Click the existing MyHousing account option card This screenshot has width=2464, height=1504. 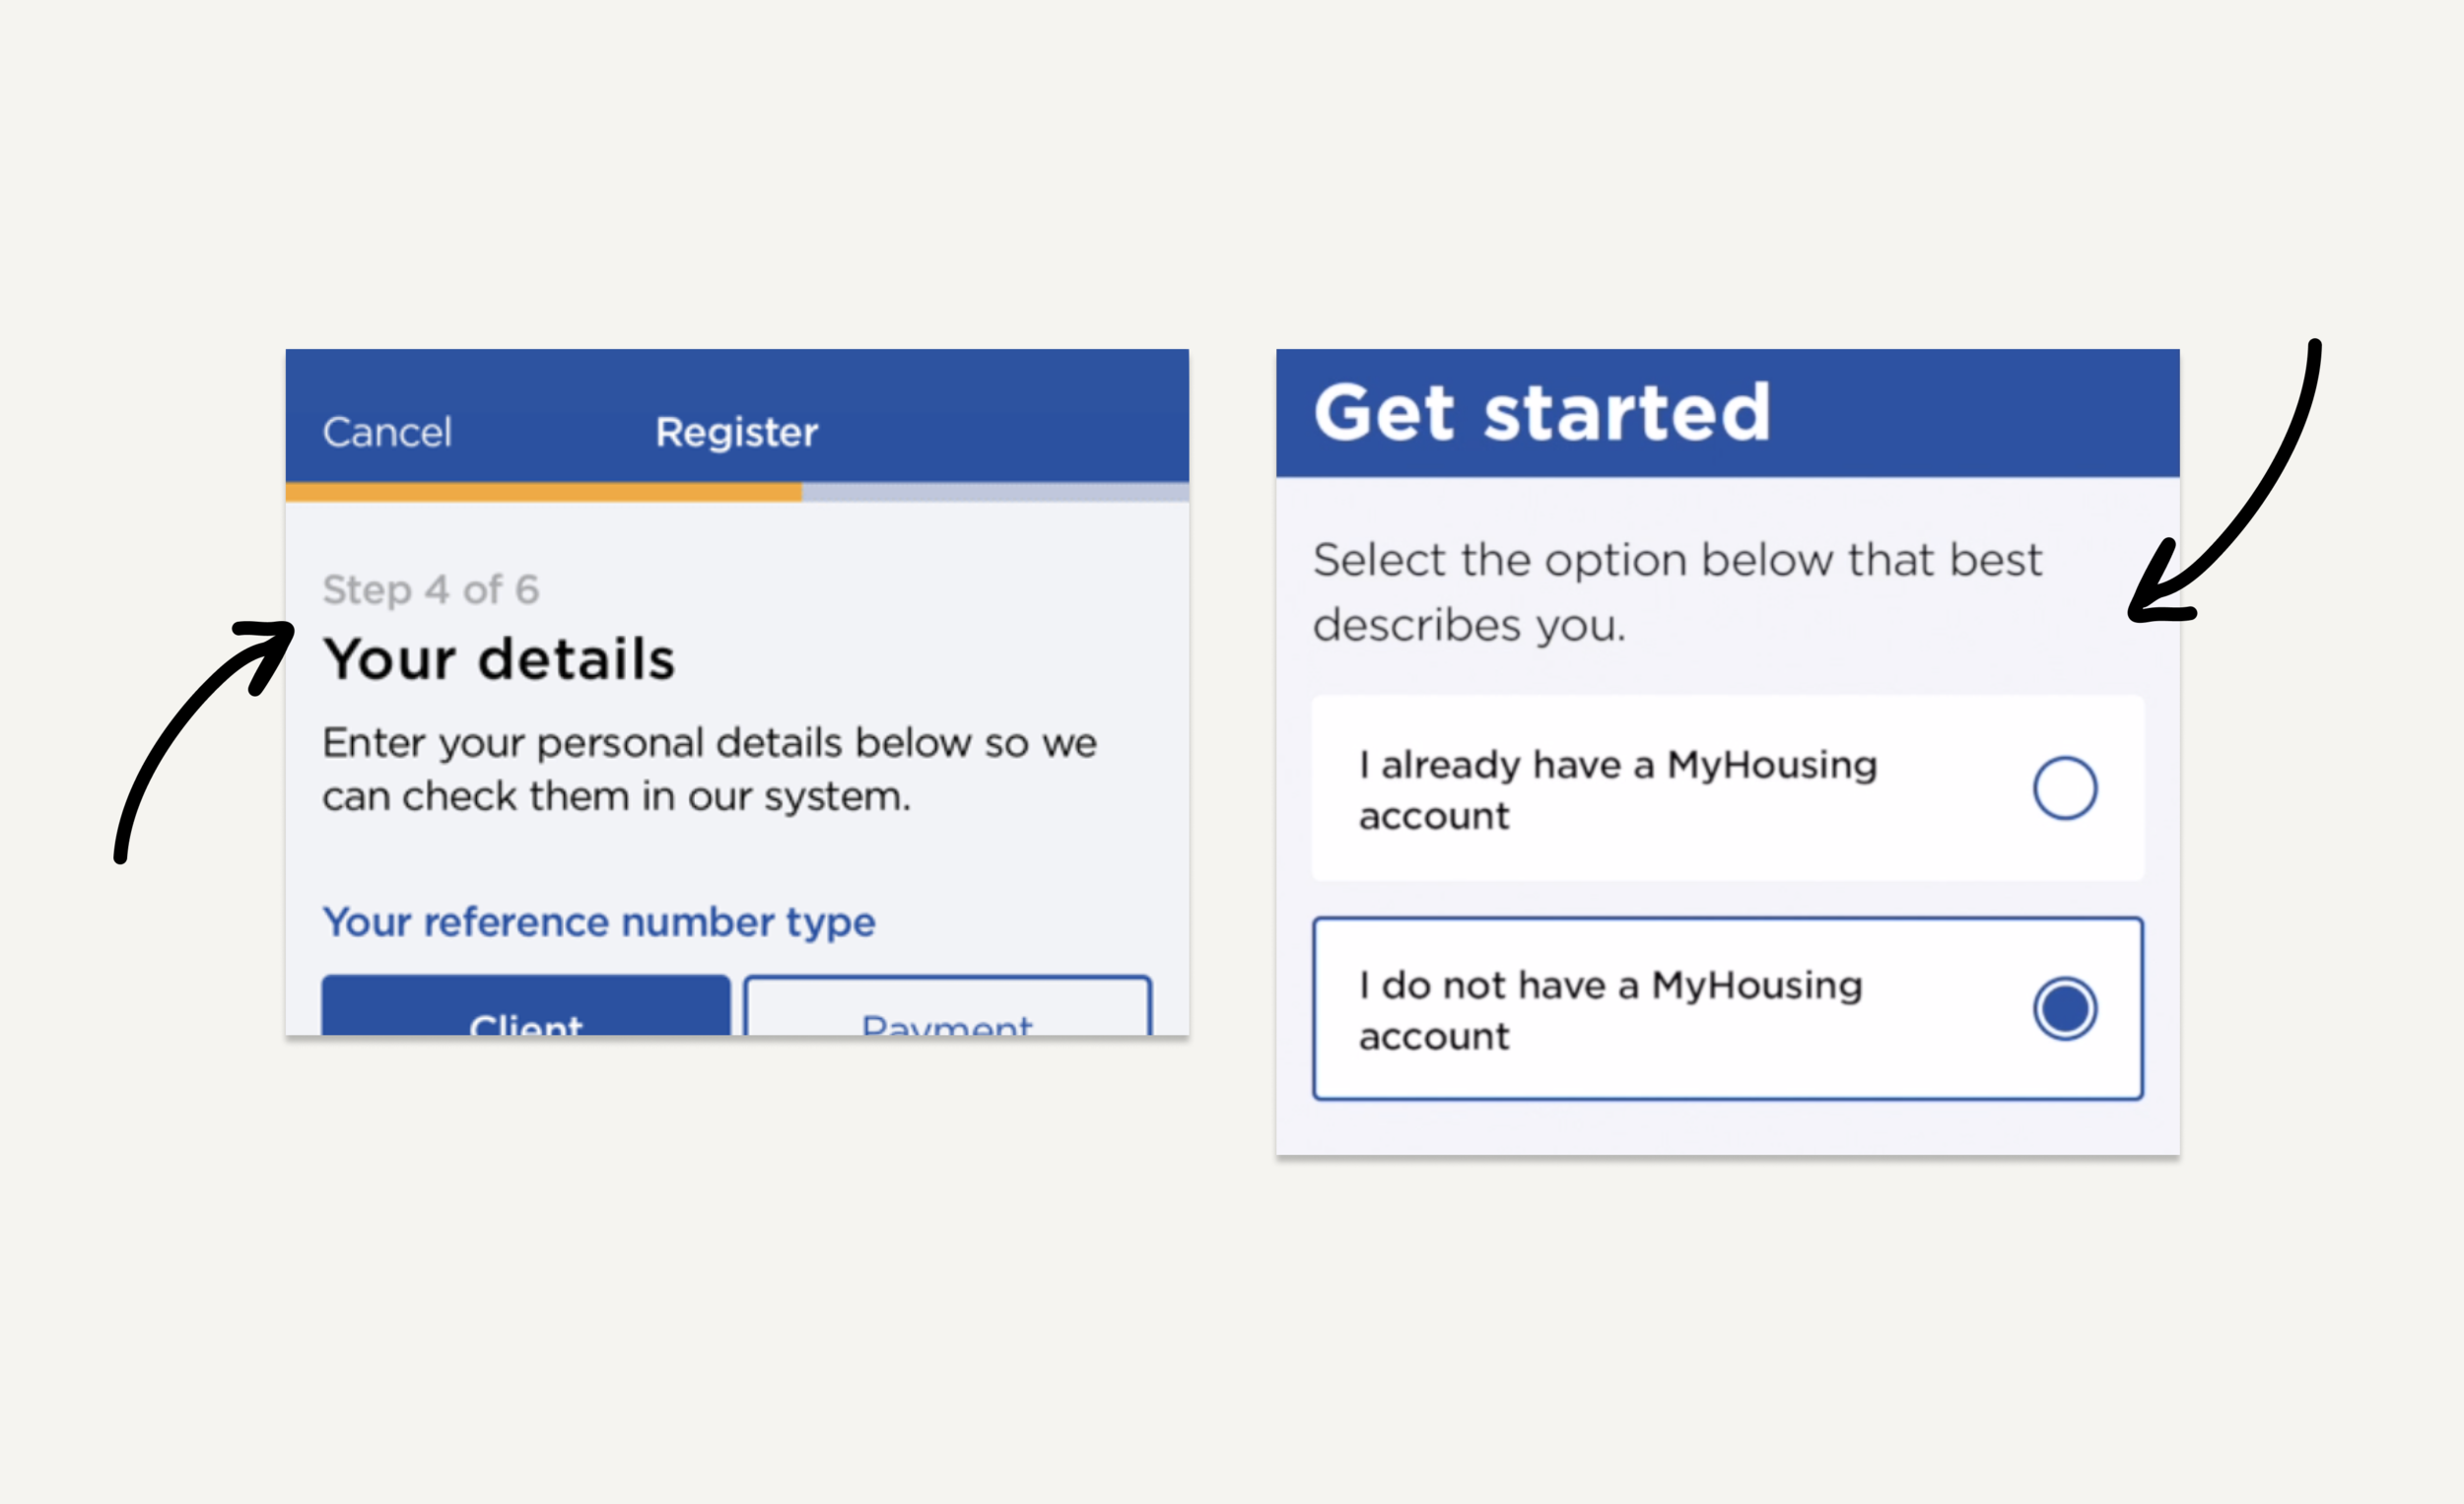click(x=1726, y=789)
